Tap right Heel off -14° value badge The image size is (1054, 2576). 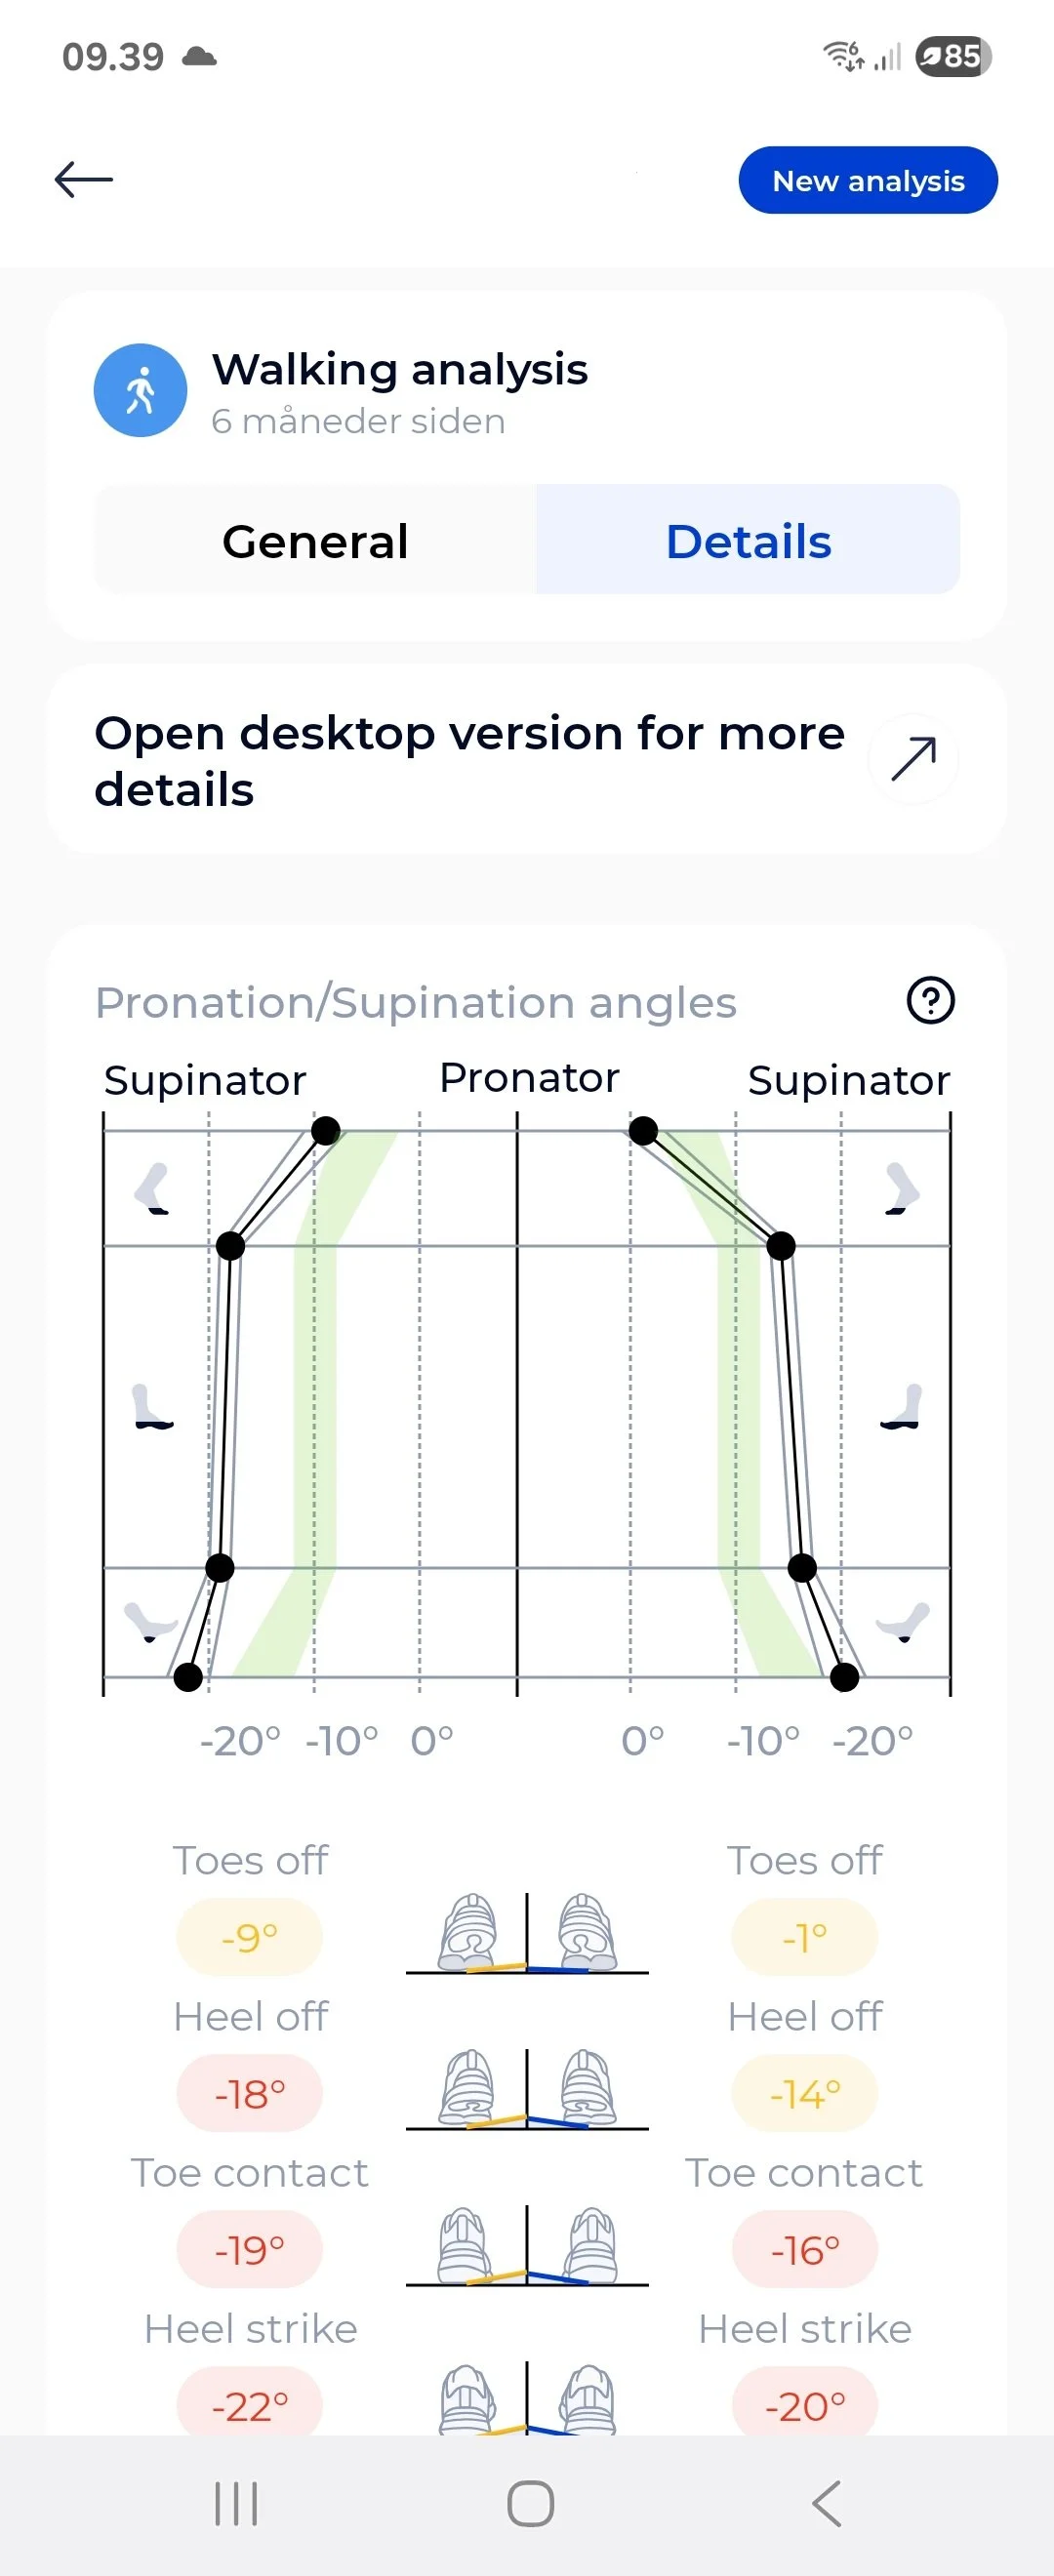[805, 2093]
